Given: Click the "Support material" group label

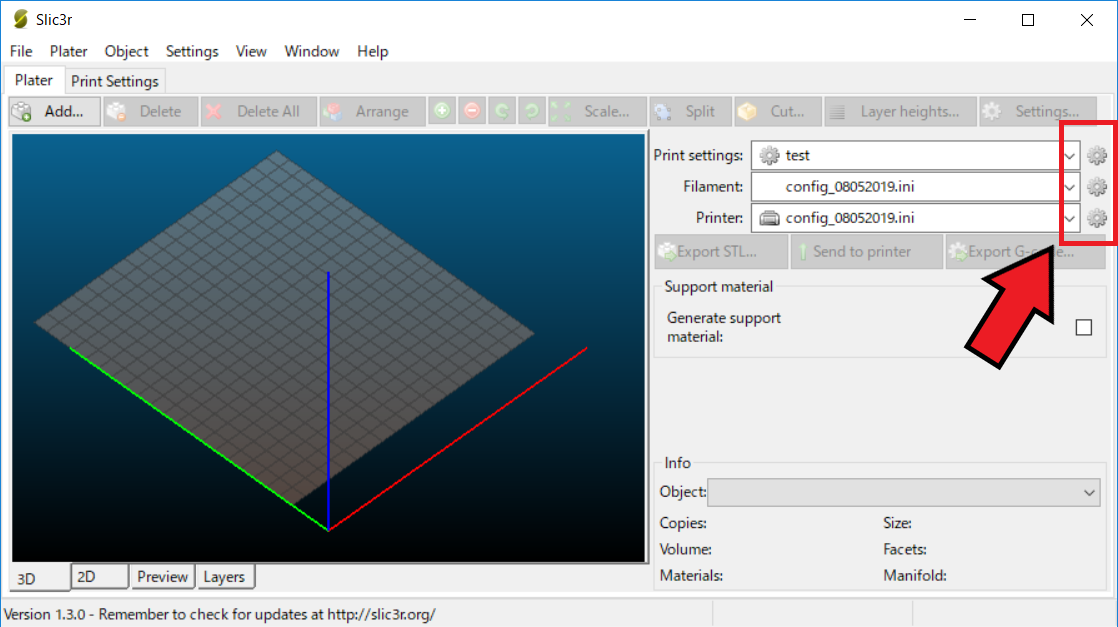Looking at the screenshot, I should (x=718, y=287).
